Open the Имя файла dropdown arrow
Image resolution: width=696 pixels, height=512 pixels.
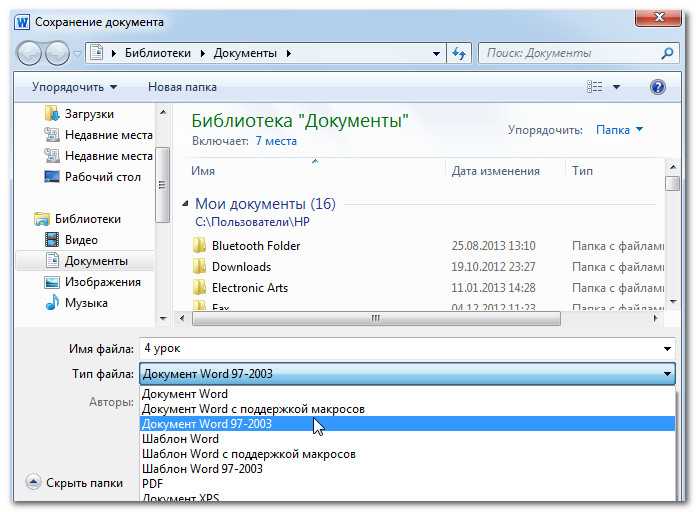pyautogui.click(x=667, y=349)
